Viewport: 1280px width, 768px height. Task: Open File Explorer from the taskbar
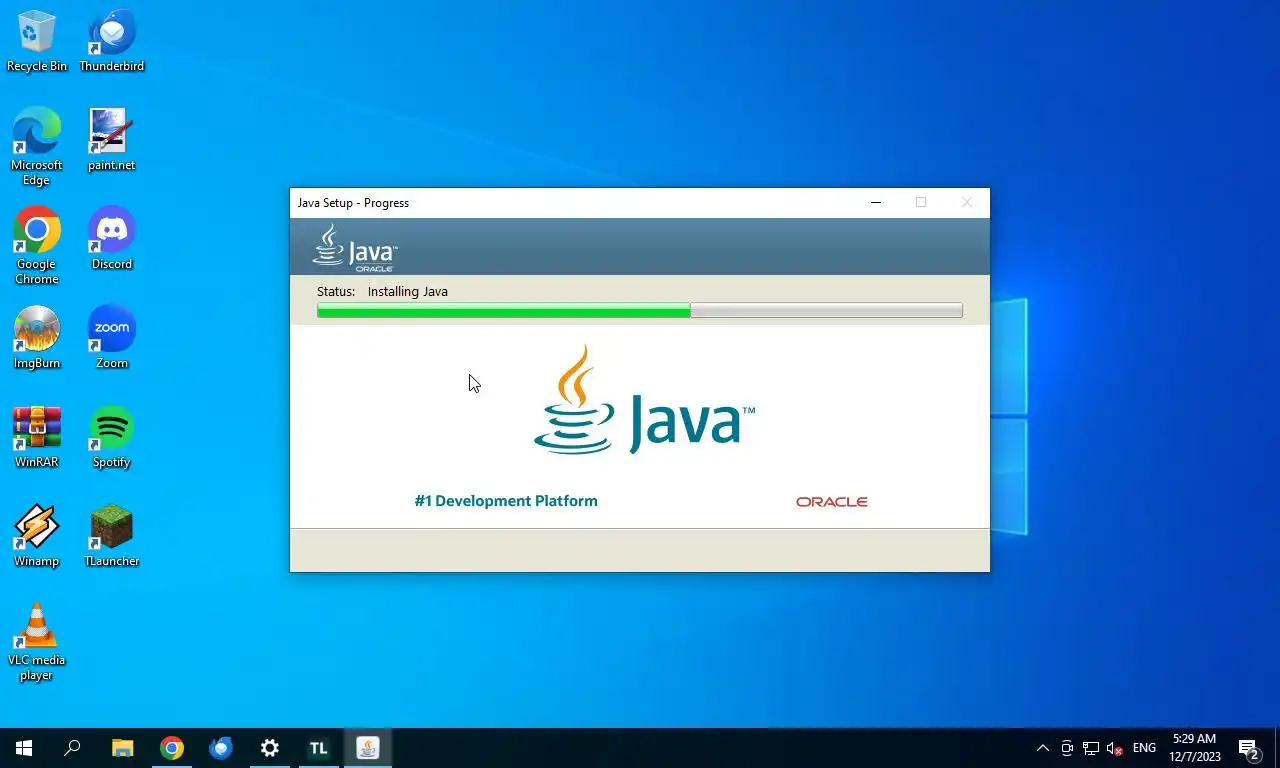click(122, 748)
